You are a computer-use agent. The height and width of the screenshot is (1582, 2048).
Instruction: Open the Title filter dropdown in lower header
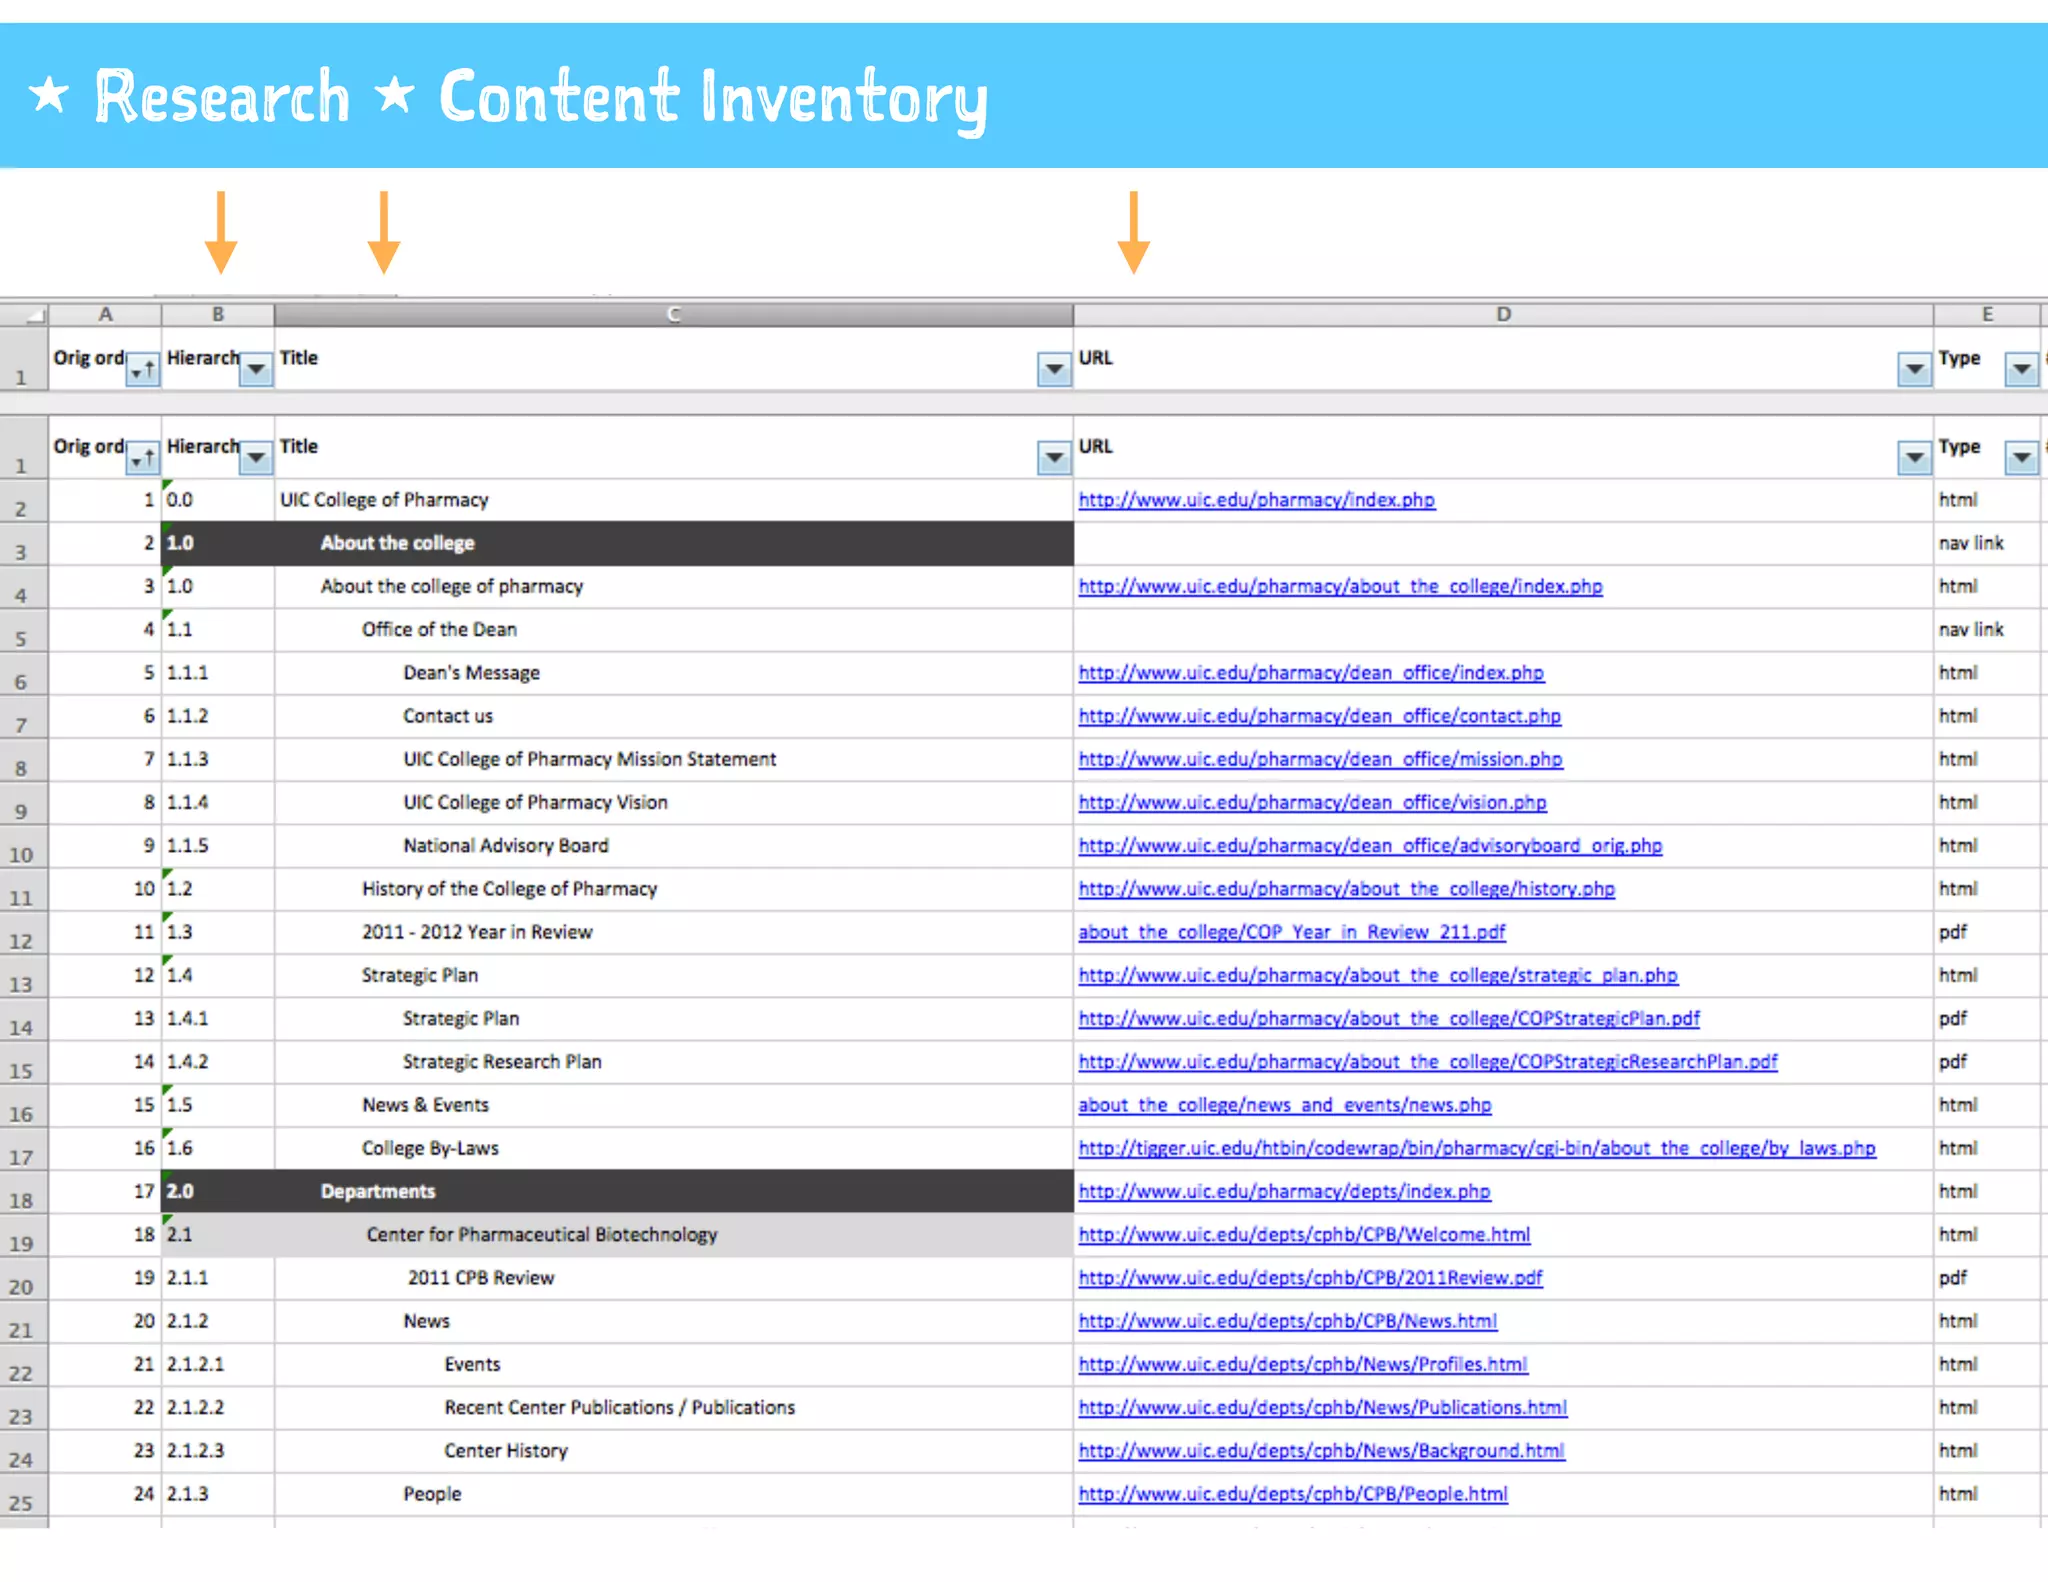point(1054,458)
